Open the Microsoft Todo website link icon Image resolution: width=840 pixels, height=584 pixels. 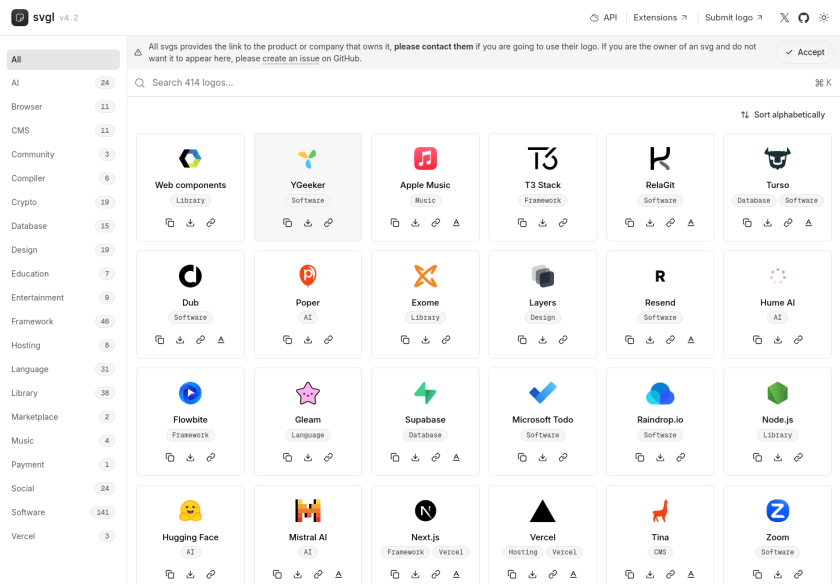(563, 458)
